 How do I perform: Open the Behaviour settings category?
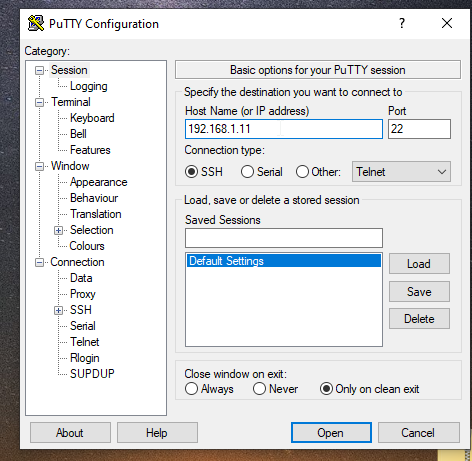coord(94,198)
